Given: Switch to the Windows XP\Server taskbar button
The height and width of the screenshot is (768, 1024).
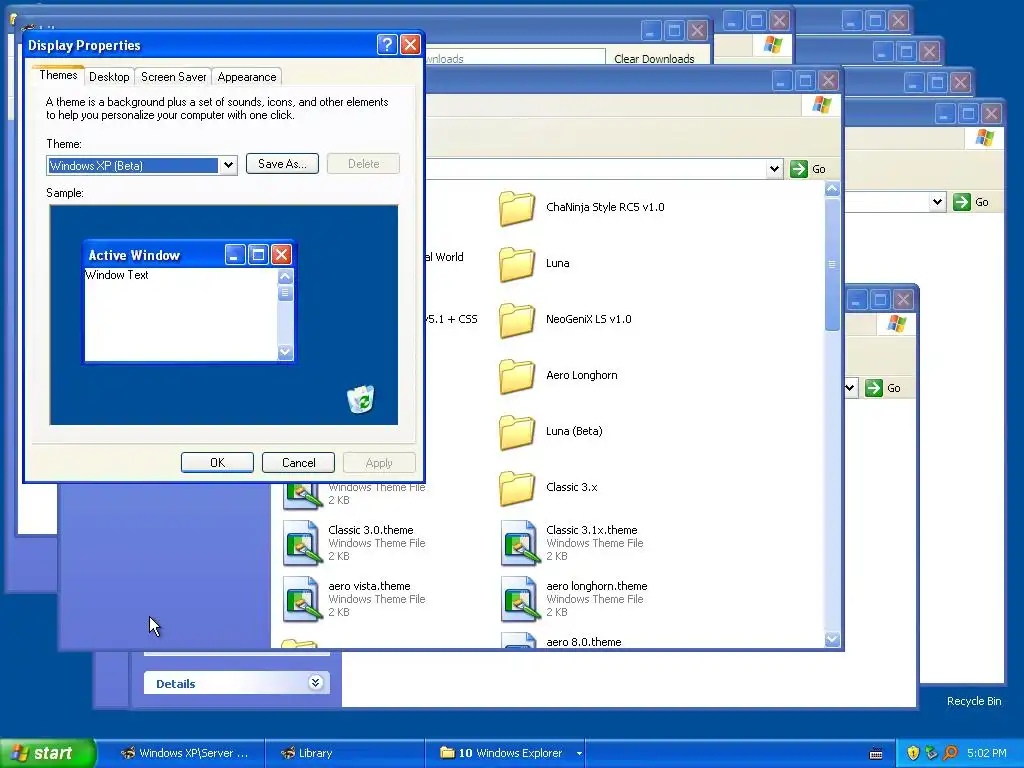Looking at the screenshot, I should coord(186,753).
